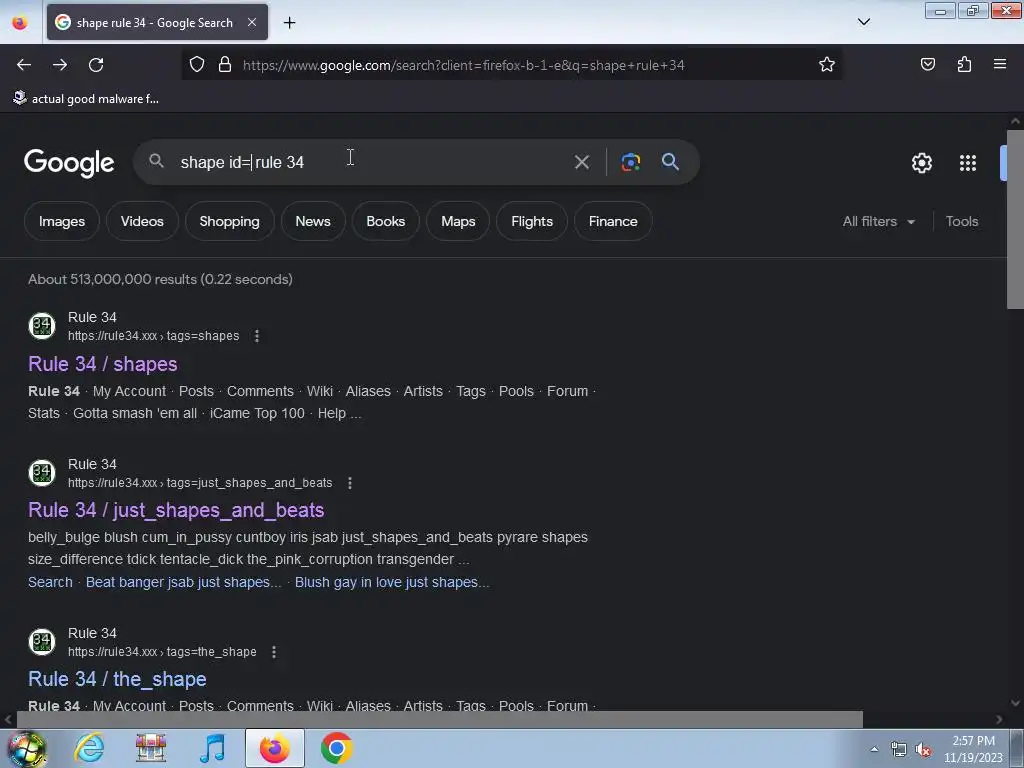This screenshot has width=1024, height=768.
Task: Open the 'Rule 34 / the_shape' result
Action: (117, 679)
